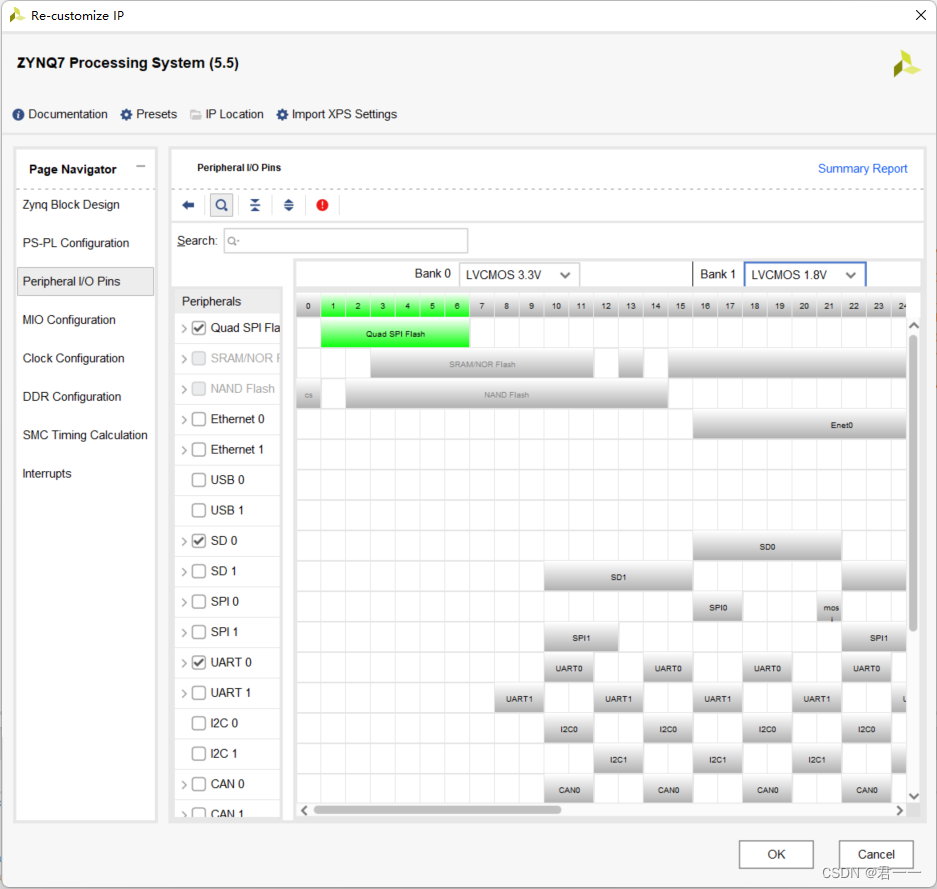Viewport: 937px width, 889px height.
Task: Enable the I2C 0 checkbox
Action: 199,724
